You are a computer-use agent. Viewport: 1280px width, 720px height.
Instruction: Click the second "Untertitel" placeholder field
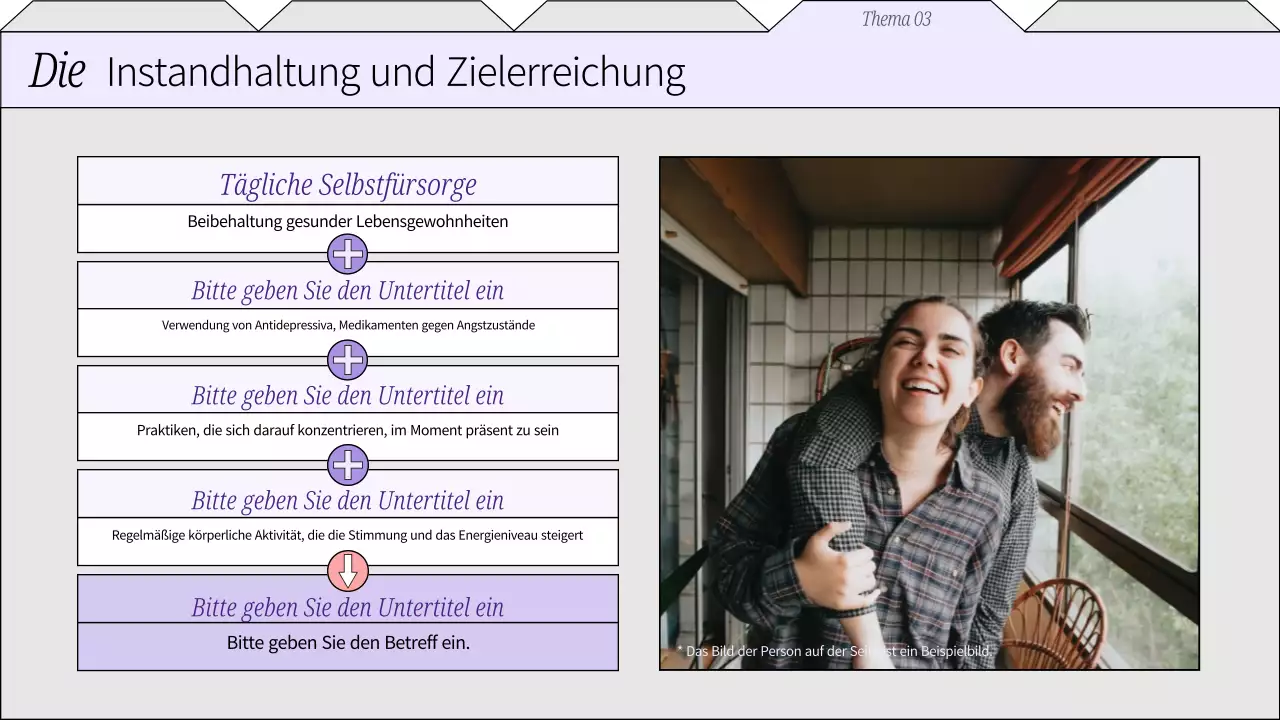pos(347,395)
